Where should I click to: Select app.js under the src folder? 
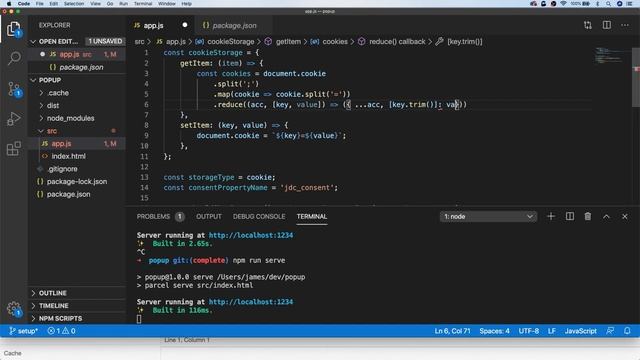pos(77,144)
